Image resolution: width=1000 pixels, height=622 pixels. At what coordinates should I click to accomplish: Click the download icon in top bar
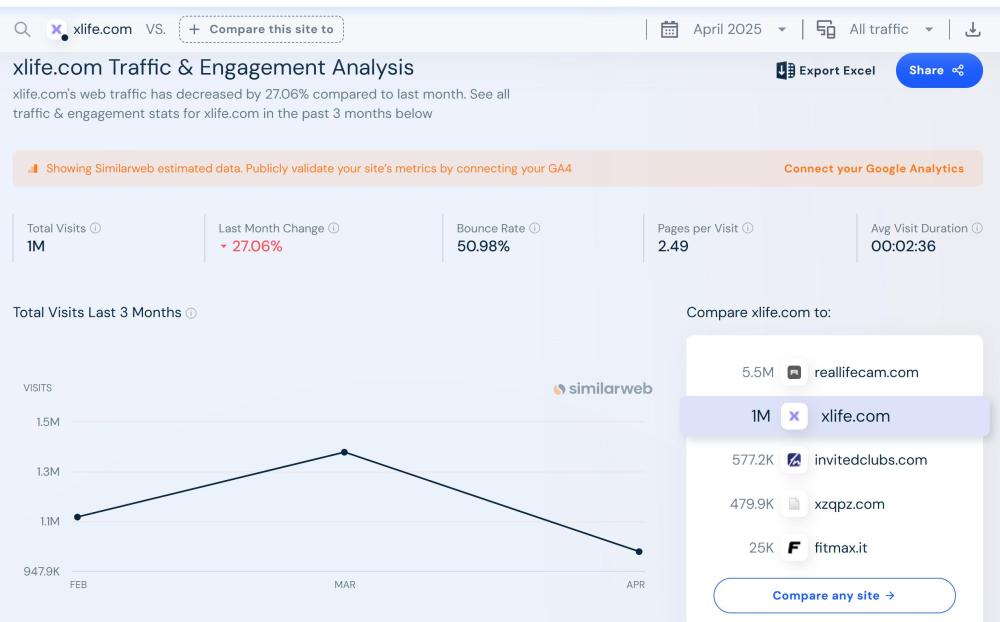pos(972,30)
